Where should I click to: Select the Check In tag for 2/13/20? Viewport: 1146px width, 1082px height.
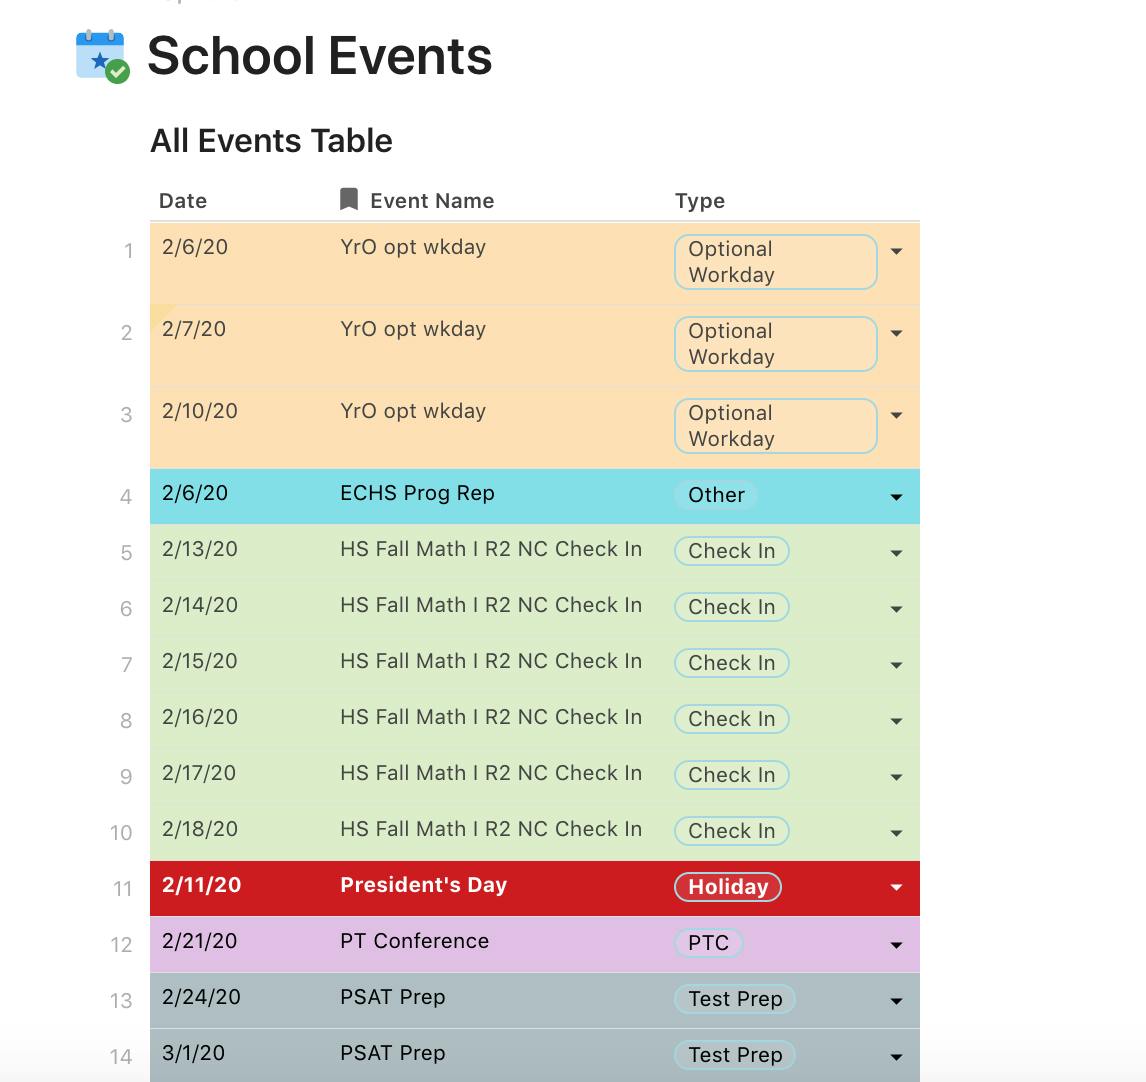[732, 551]
